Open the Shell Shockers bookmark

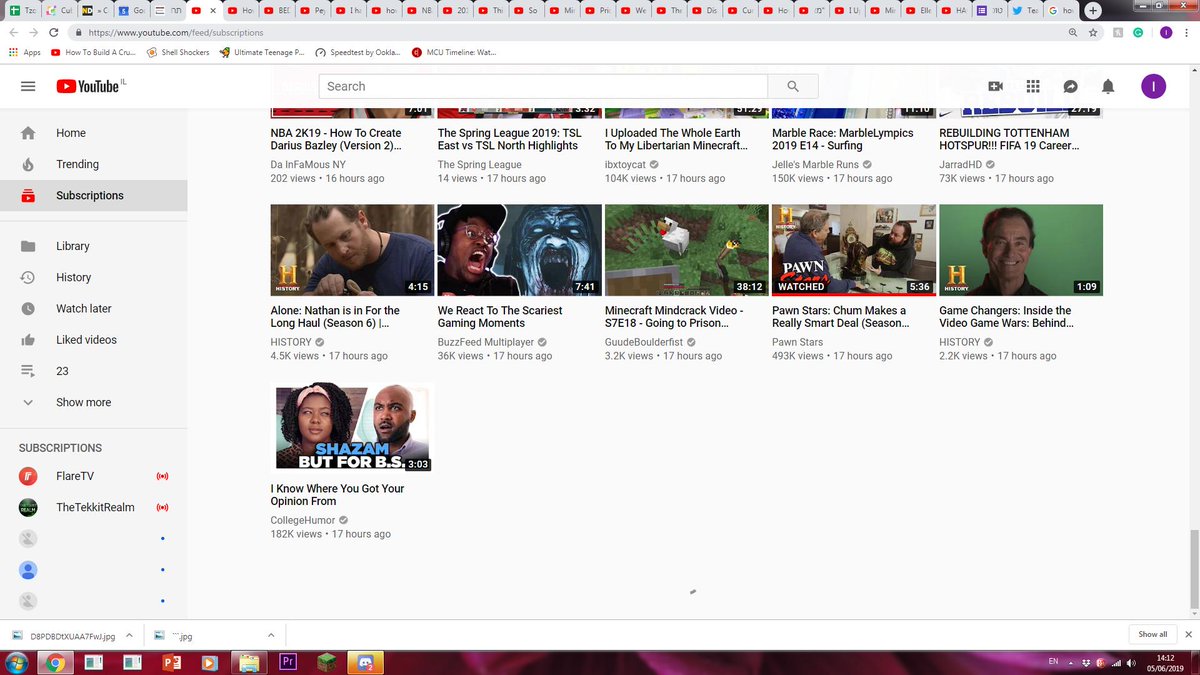point(178,52)
